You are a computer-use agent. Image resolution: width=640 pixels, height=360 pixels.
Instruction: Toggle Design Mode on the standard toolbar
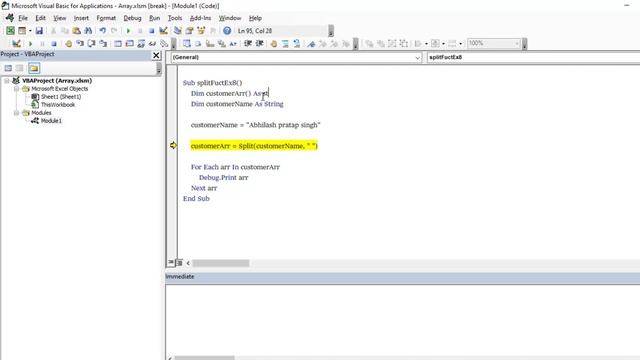pos(163,31)
